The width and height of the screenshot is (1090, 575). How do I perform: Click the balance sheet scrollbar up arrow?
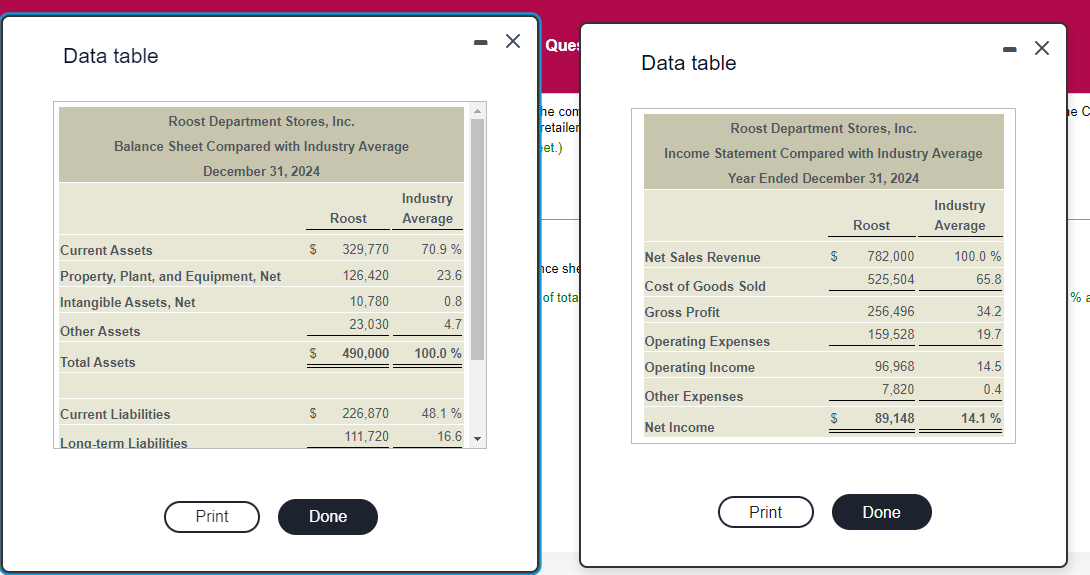477,111
